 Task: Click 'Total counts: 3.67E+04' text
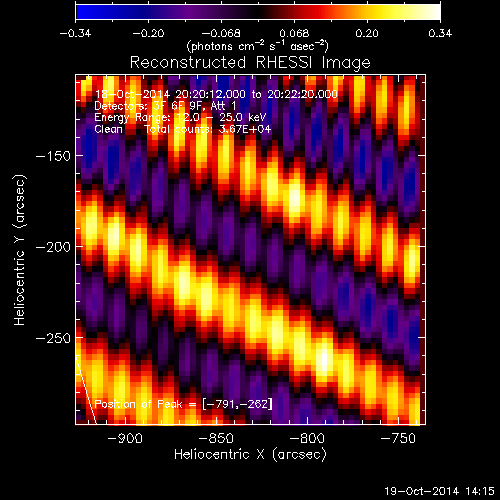[x=208, y=129]
